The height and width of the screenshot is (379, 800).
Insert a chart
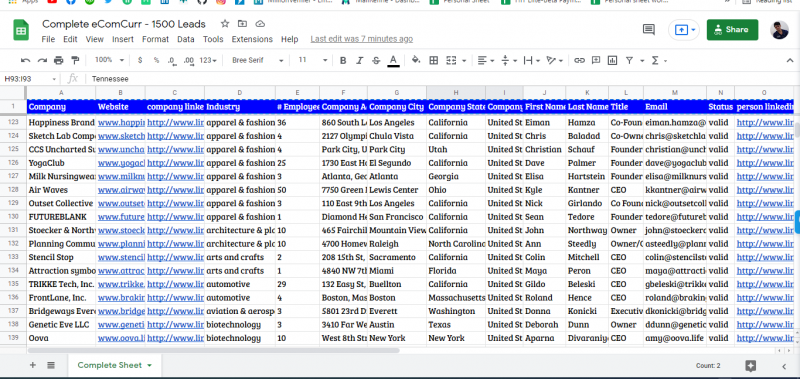click(612, 60)
